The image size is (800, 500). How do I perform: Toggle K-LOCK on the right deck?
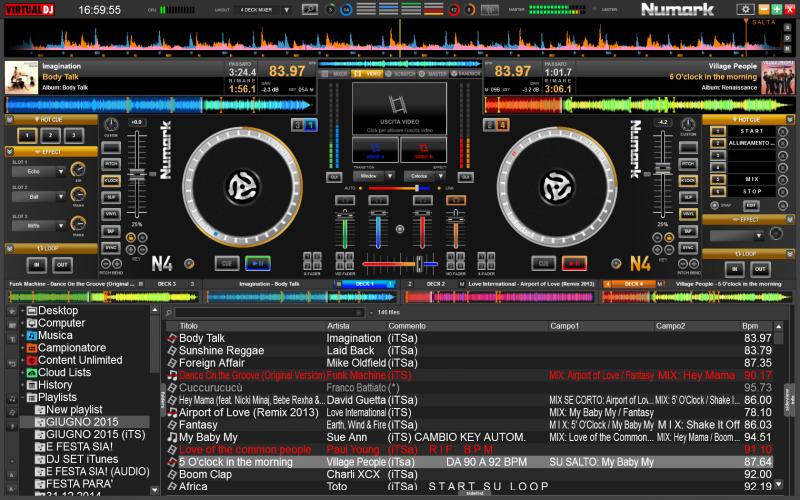pos(688,181)
